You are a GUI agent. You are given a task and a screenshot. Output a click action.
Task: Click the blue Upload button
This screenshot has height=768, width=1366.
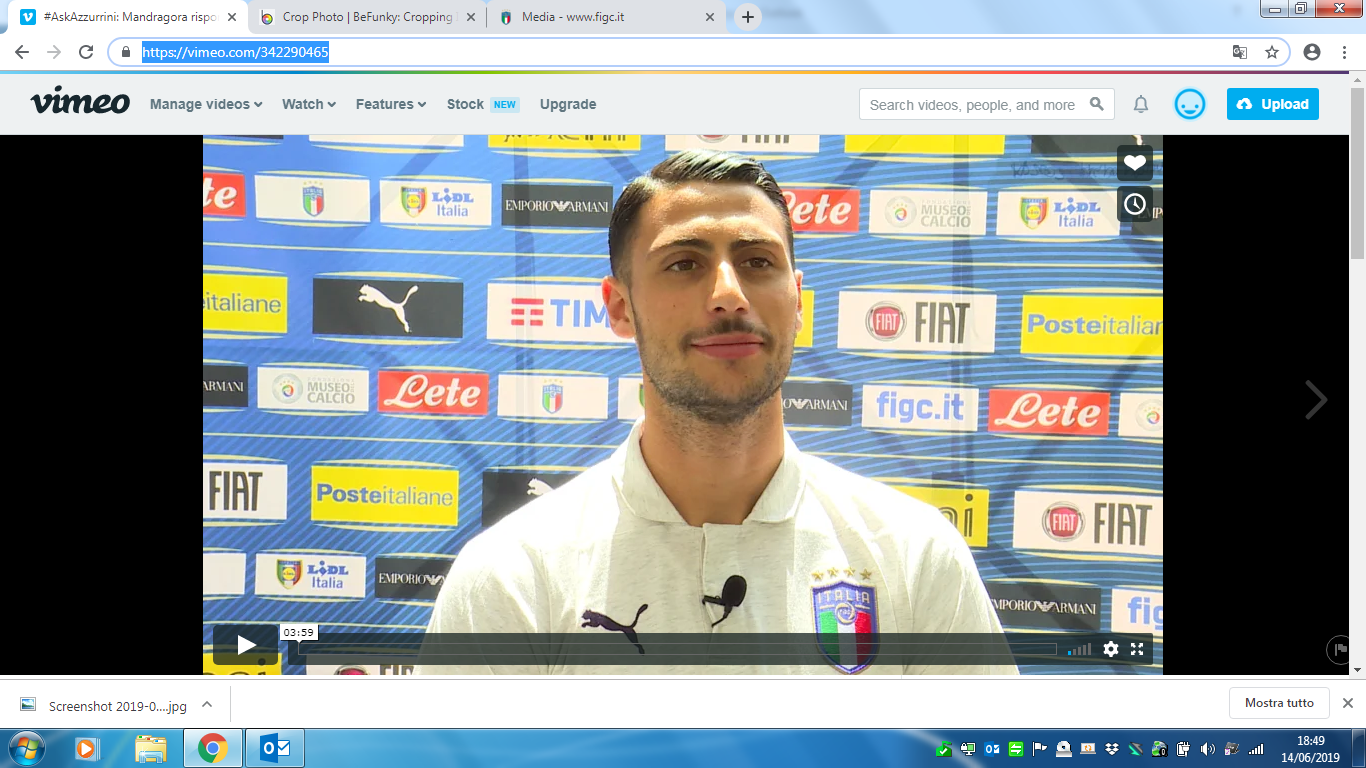(1272, 103)
